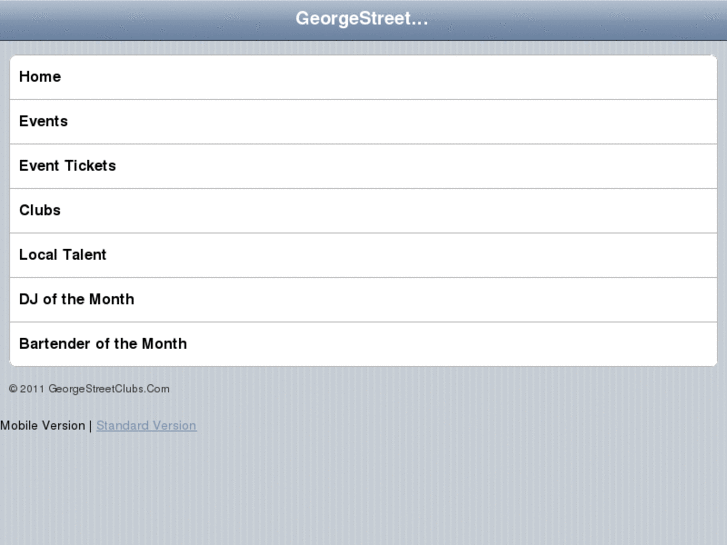Tap the Home row in navigation list
This screenshot has width=727, height=545.
pyautogui.click(x=363, y=77)
